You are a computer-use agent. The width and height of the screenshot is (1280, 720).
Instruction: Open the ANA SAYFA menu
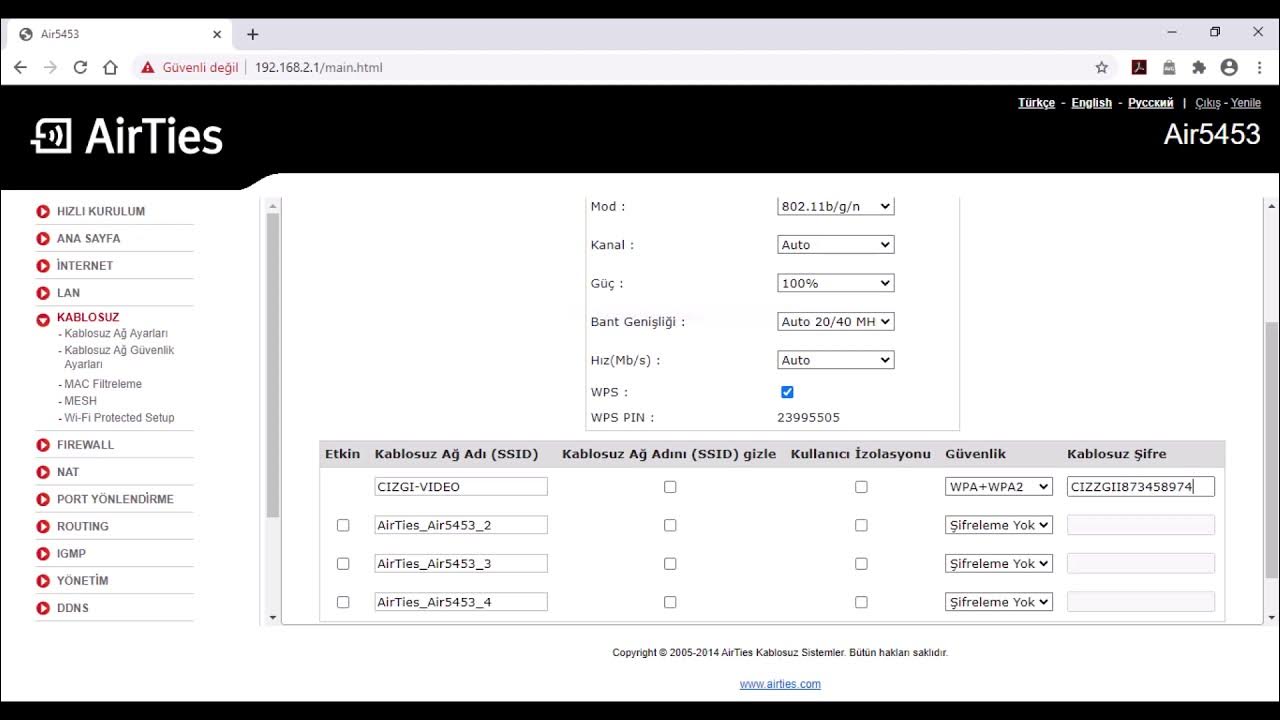[88, 238]
